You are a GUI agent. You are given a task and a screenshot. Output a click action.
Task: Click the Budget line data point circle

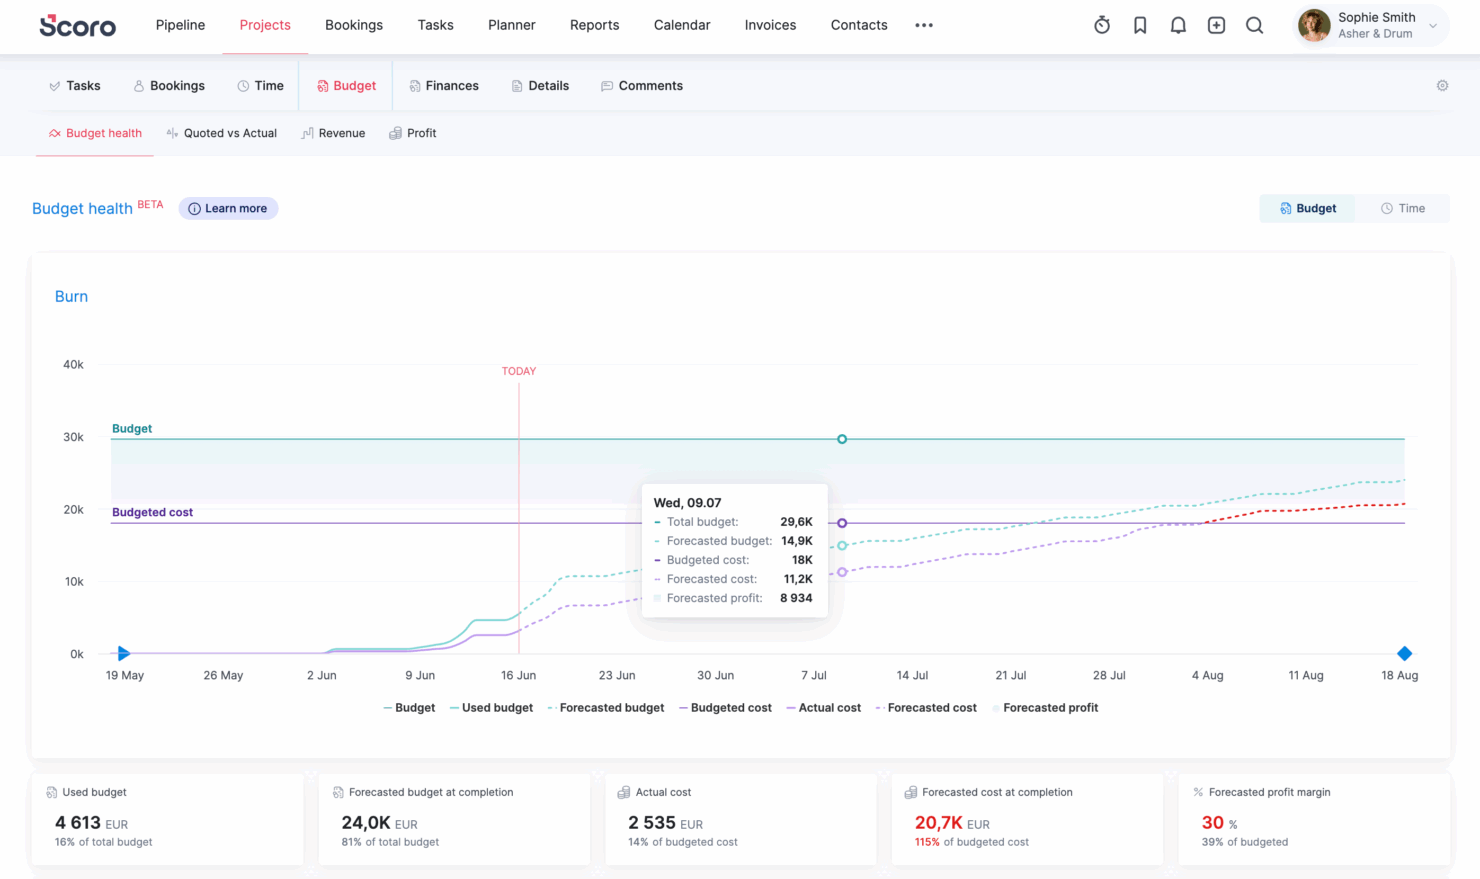[x=842, y=439]
